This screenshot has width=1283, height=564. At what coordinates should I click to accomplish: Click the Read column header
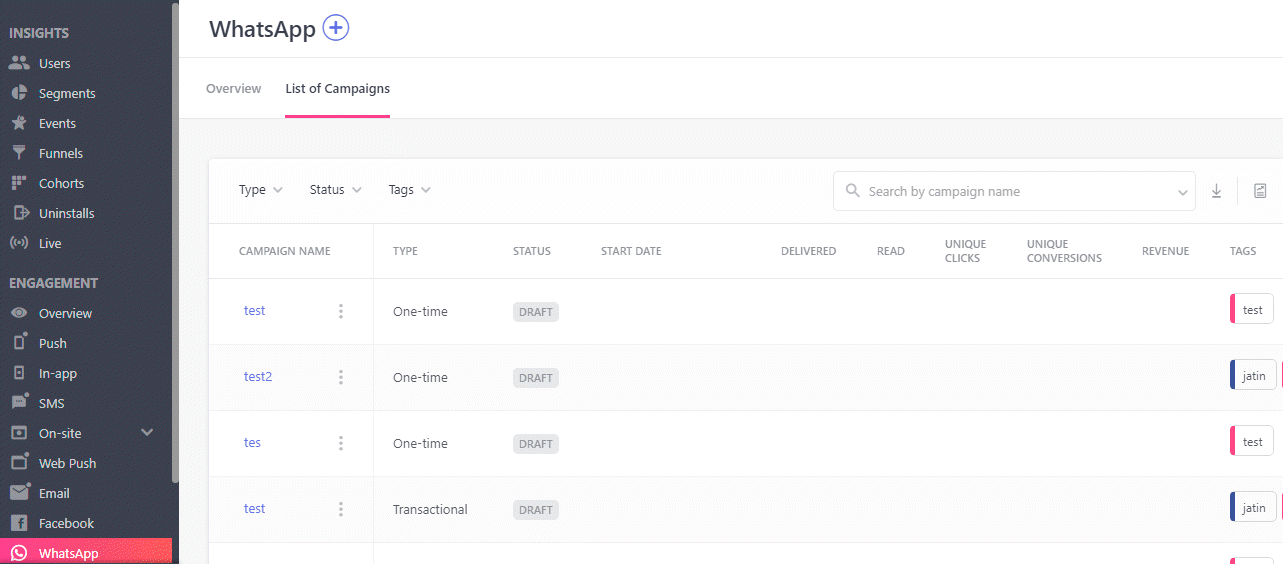point(891,251)
